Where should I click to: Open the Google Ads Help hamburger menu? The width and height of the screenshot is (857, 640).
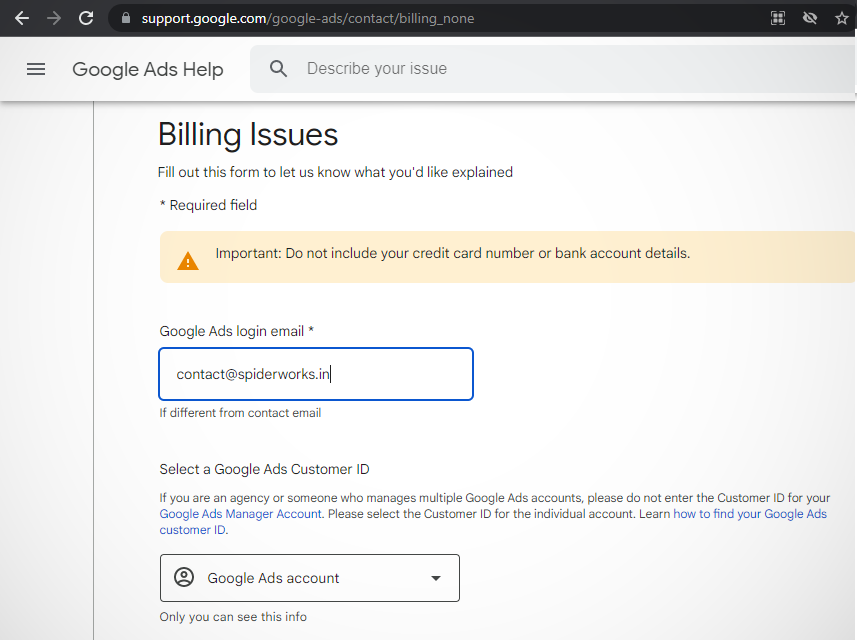36,69
